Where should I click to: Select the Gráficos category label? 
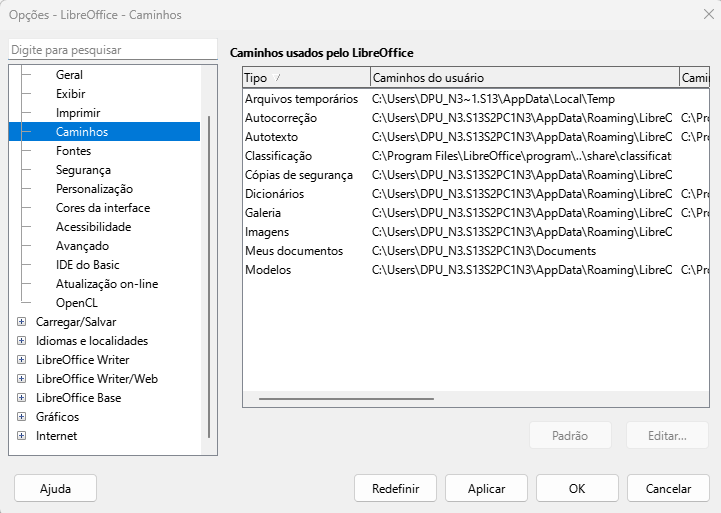tap(57, 416)
